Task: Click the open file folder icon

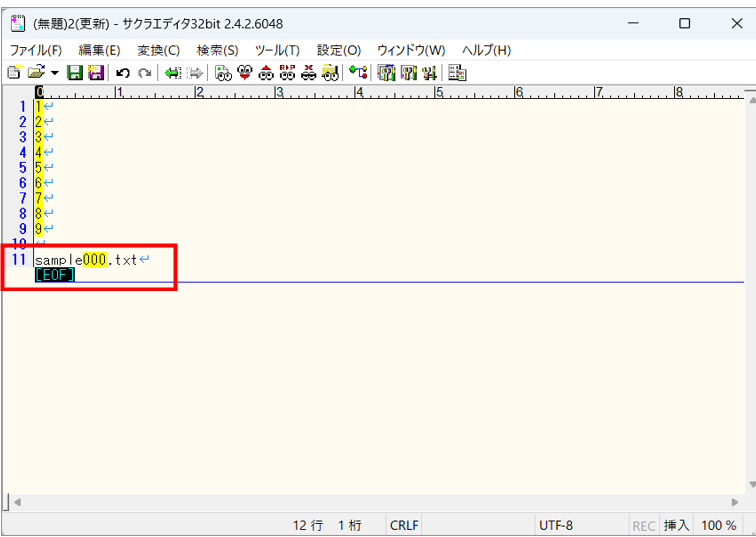Action: 35,73
